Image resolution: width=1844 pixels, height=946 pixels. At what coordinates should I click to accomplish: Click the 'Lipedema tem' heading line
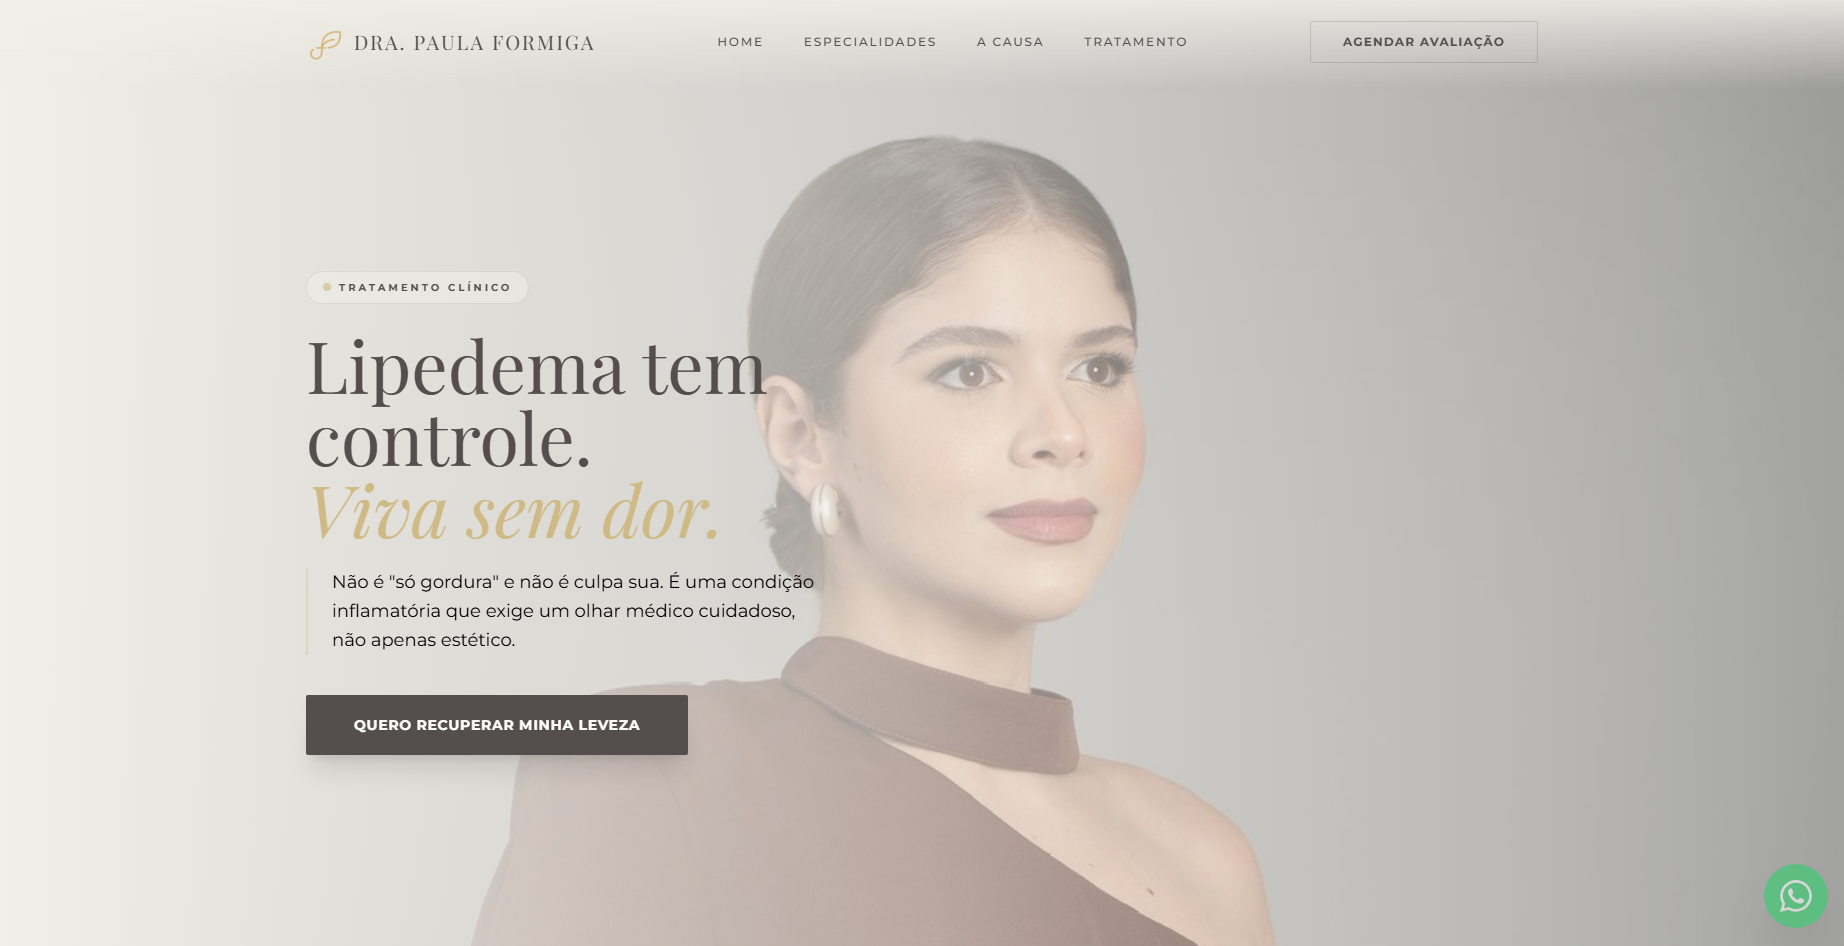click(536, 369)
